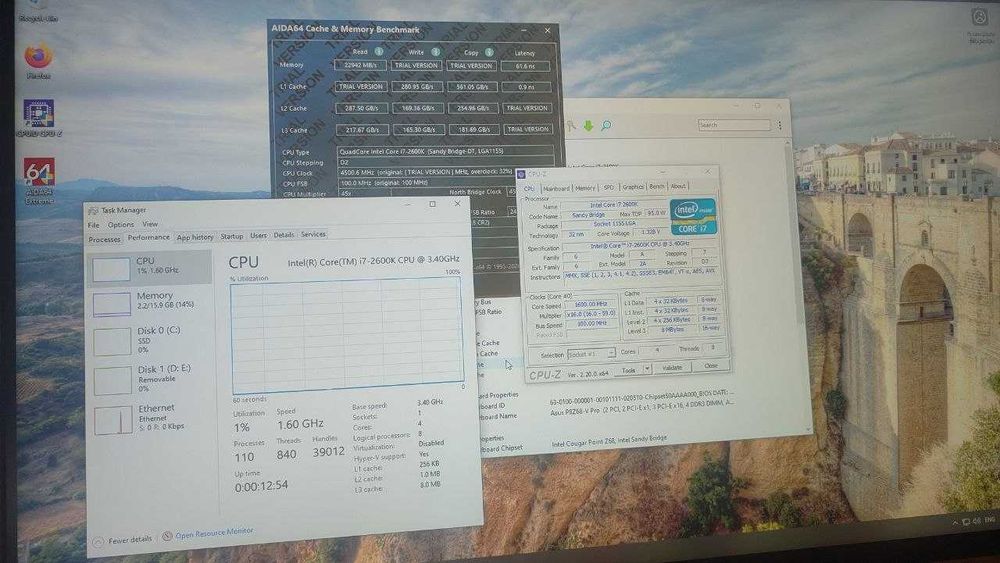The image size is (1000, 563).
Task: Click the Intel Core i7 logo in CPU-Z
Action: 693,217
